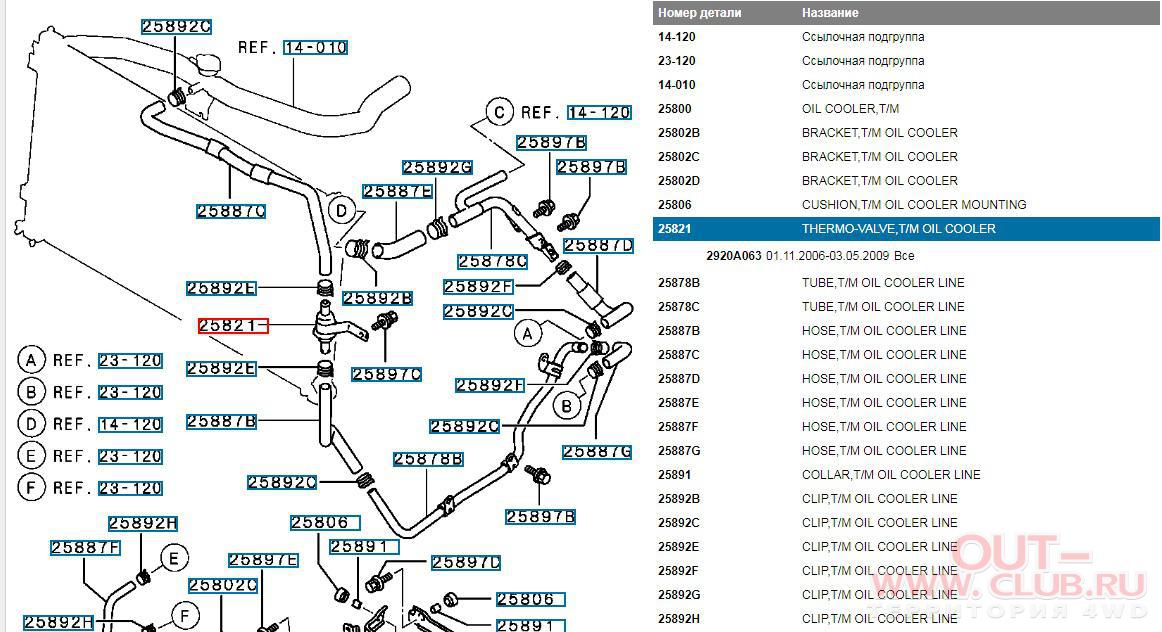Click the 25887G hose label in the diagram
This screenshot has height=632, width=1162.
(x=597, y=452)
